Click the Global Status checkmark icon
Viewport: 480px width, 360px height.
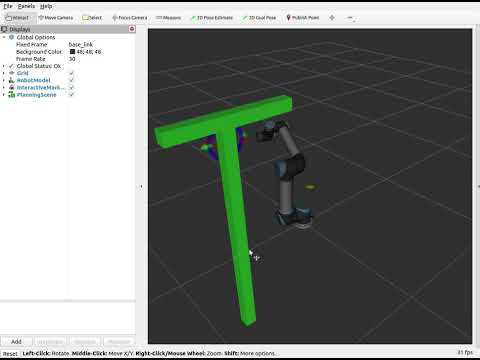tap(12, 66)
